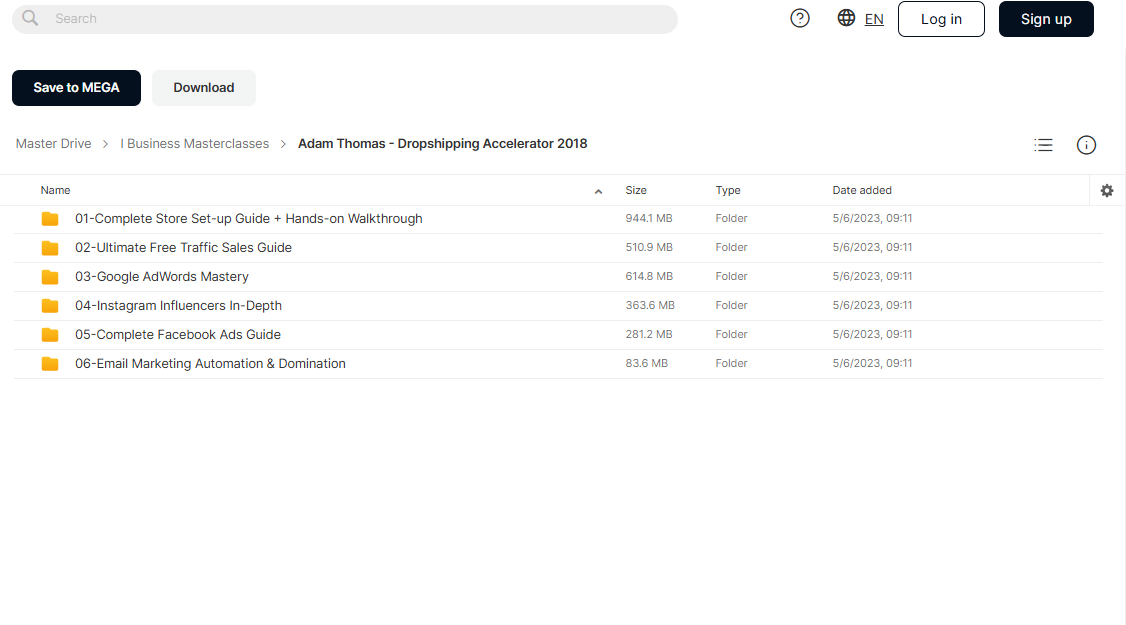Select 04-Instagram Influencers In-Depth folder name

[178, 306]
